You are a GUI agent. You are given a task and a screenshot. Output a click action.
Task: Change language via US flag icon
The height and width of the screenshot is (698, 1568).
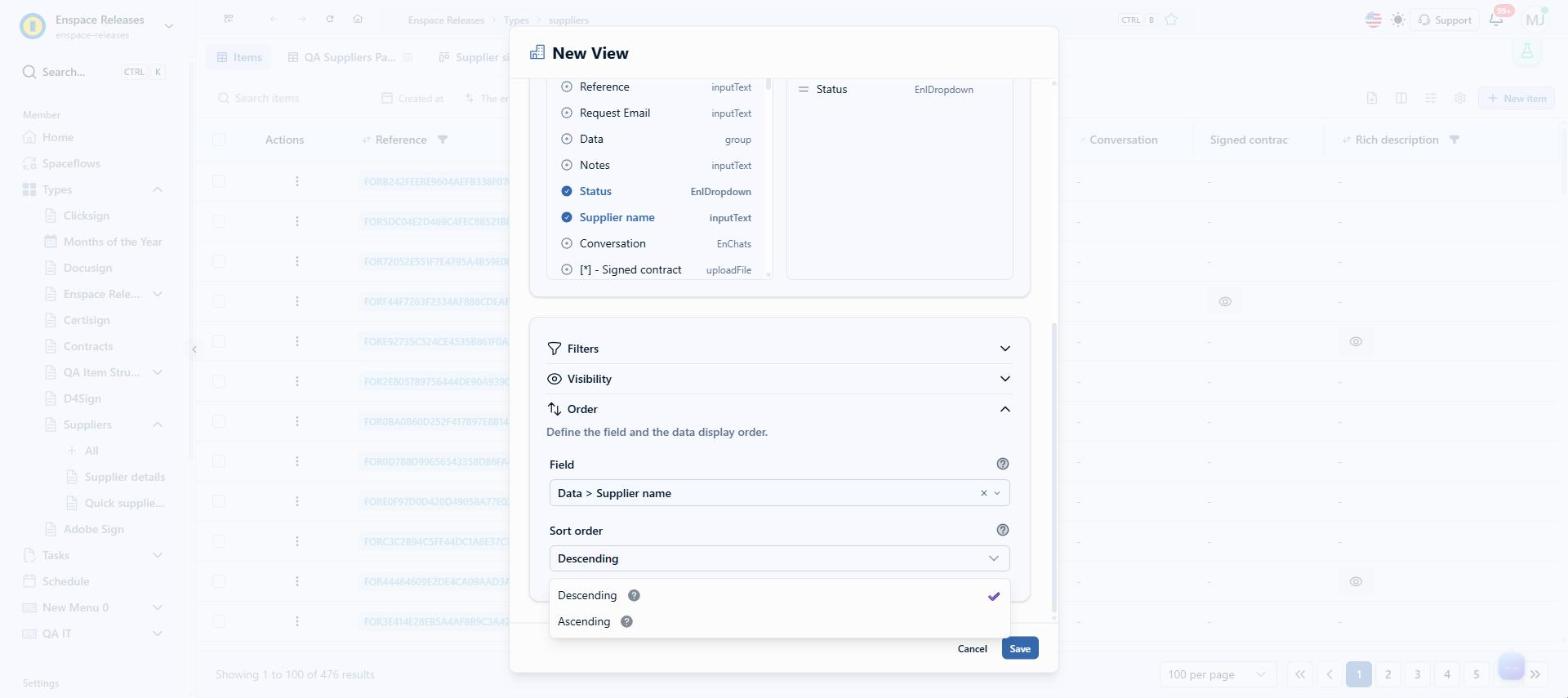pyautogui.click(x=1373, y=20)
